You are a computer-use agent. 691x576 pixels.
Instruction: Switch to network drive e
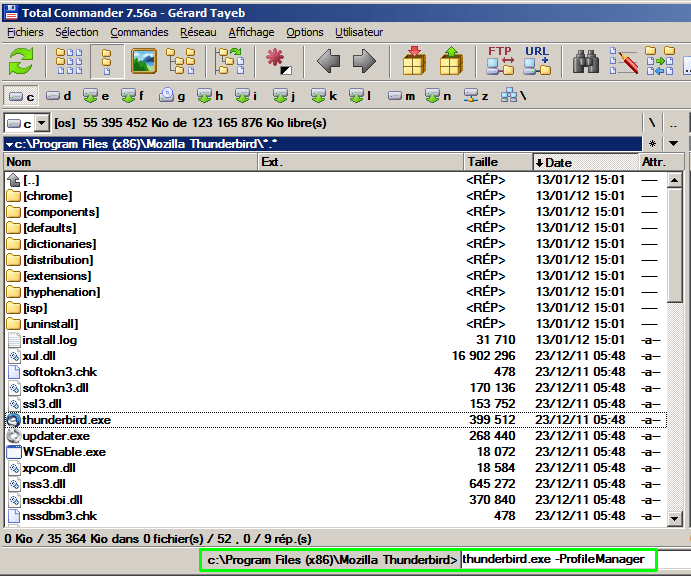click(x=96, y=96)
